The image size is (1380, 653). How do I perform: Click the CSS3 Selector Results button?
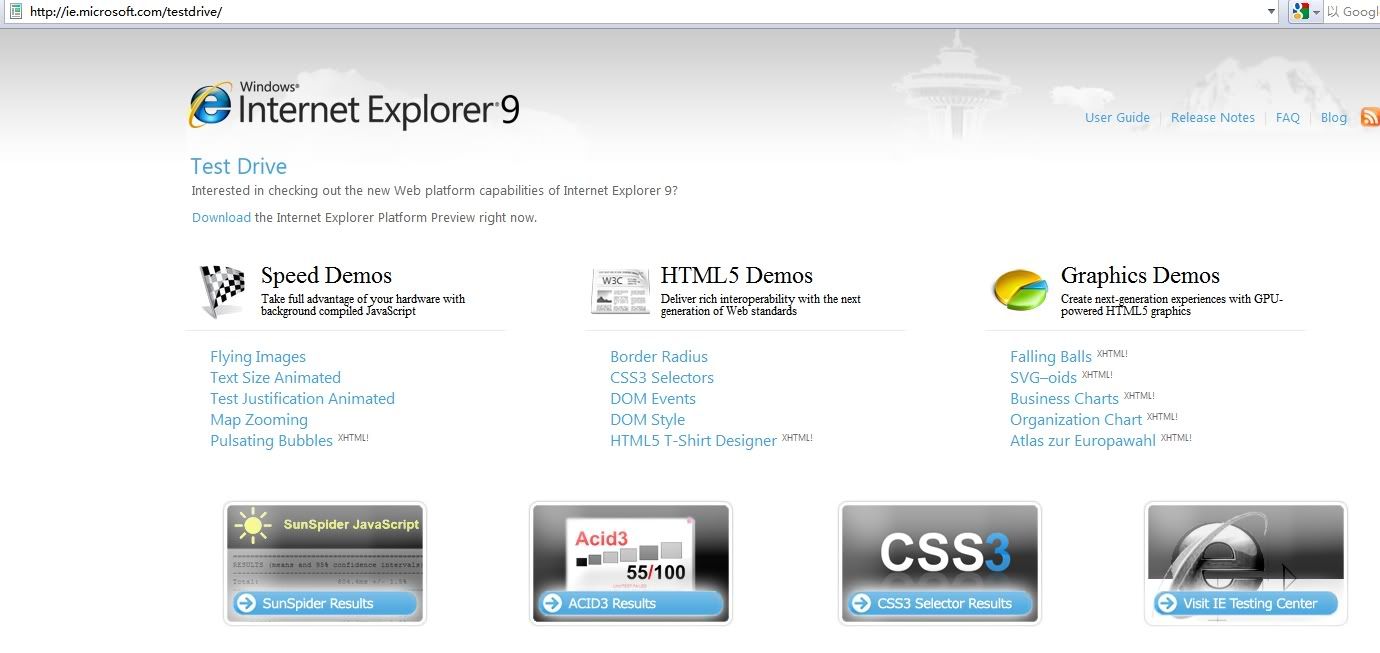tap(939, 603)
